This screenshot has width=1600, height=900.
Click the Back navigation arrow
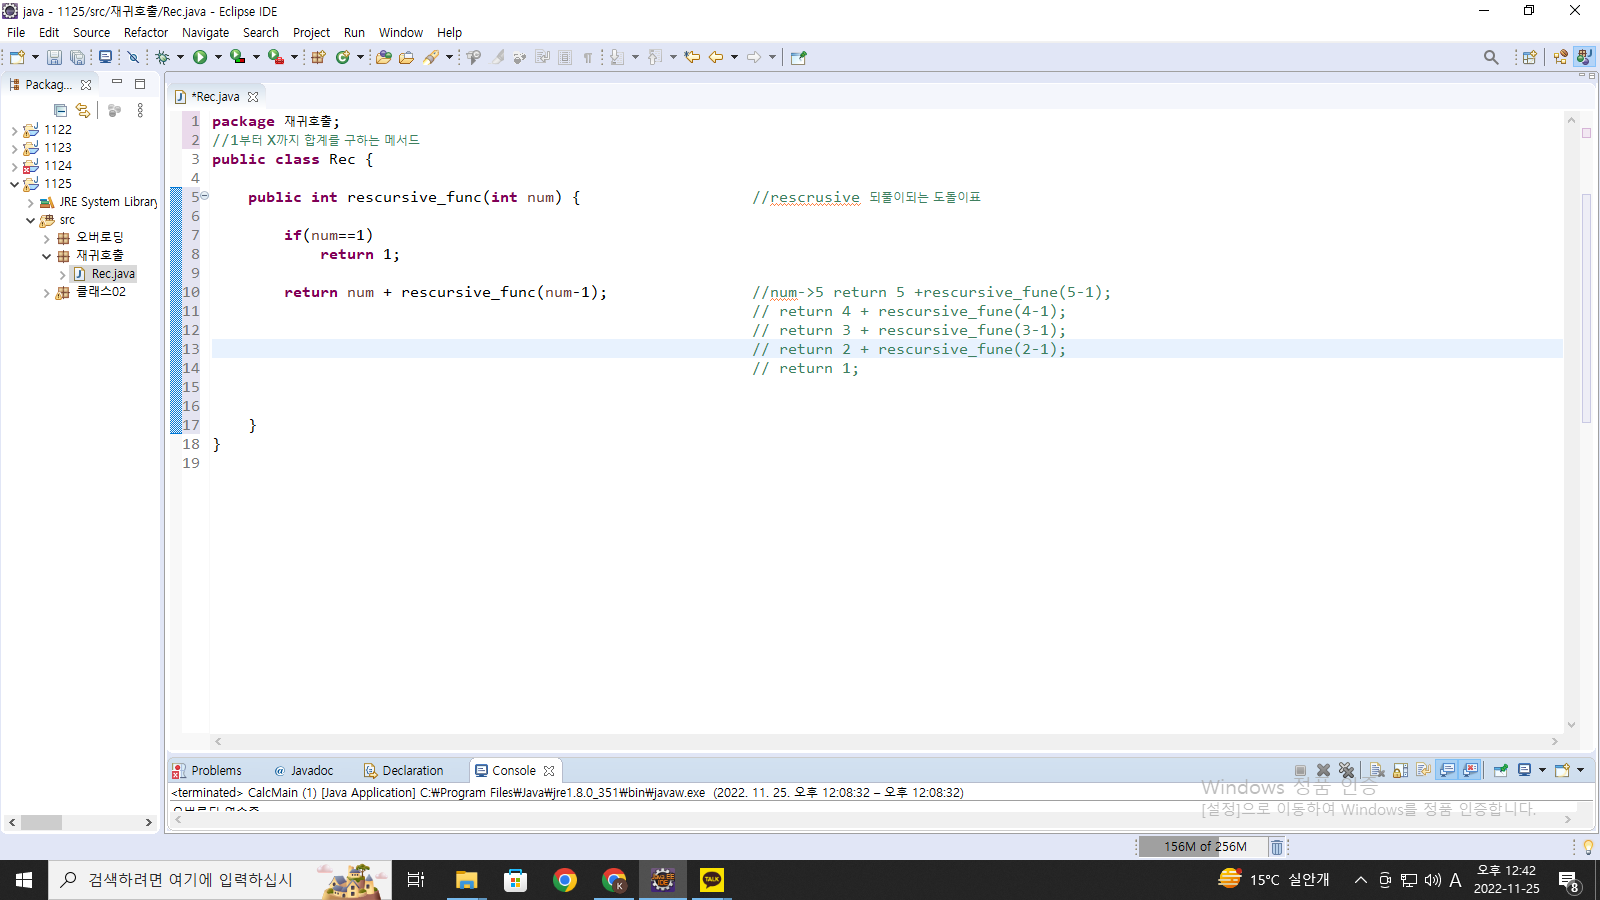tap(716, 58)
